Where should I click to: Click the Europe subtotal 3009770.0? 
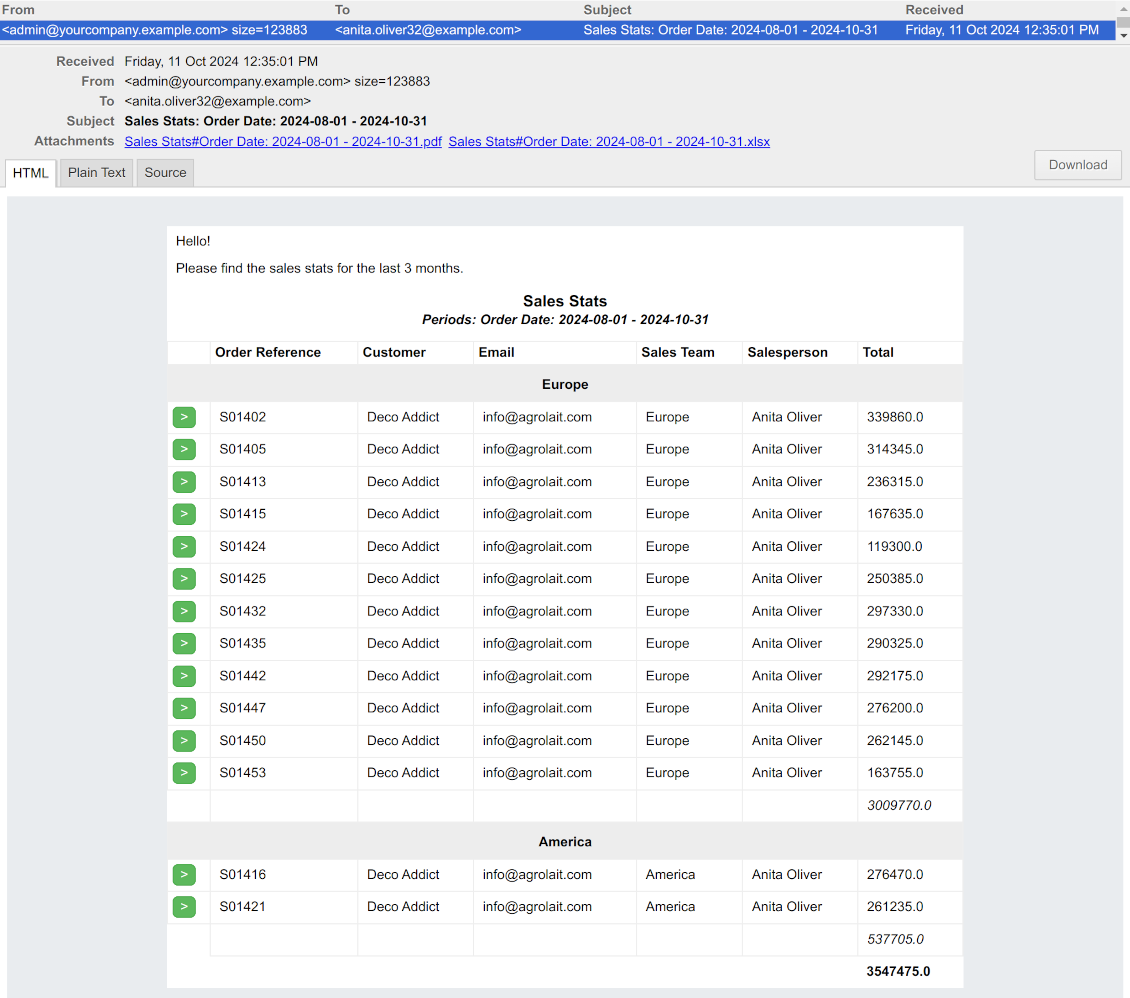pos(899,806)
